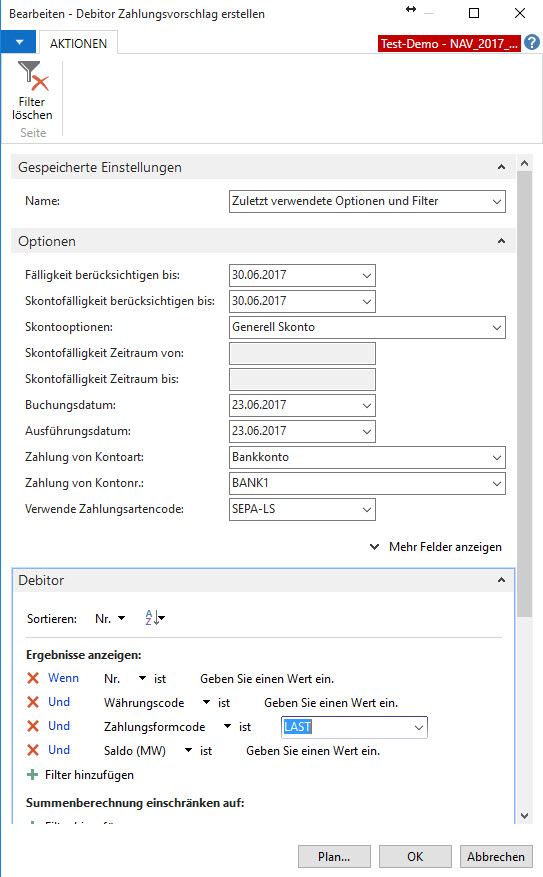Screen dimensions: 543x877
Task: Maximize the dialog window
Action: coord(474,13)
